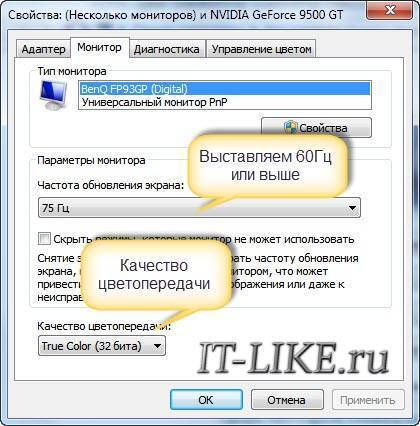This screenshot has height=426, width=420.
Task: Click the Применить button
Action: (x=367, y=400)
